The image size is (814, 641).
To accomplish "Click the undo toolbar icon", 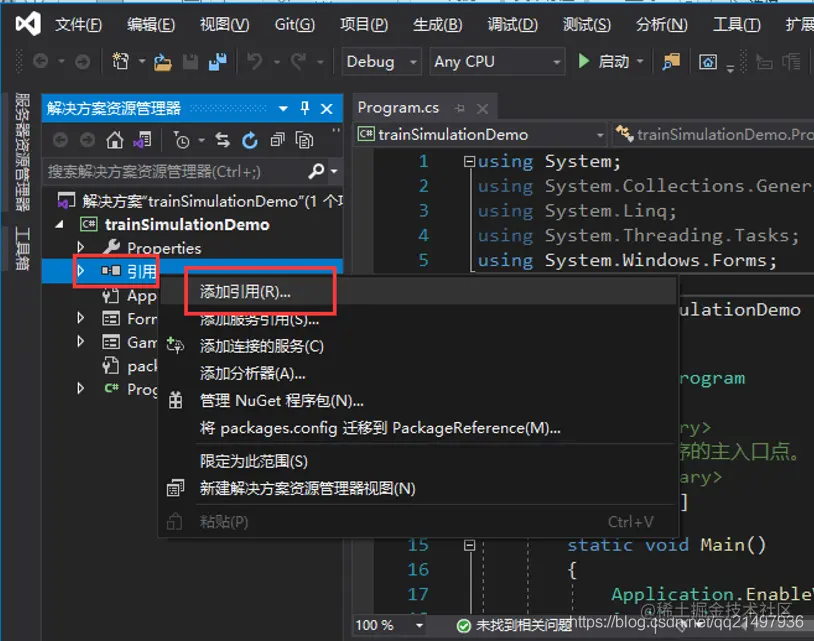I will coord(254,61).
